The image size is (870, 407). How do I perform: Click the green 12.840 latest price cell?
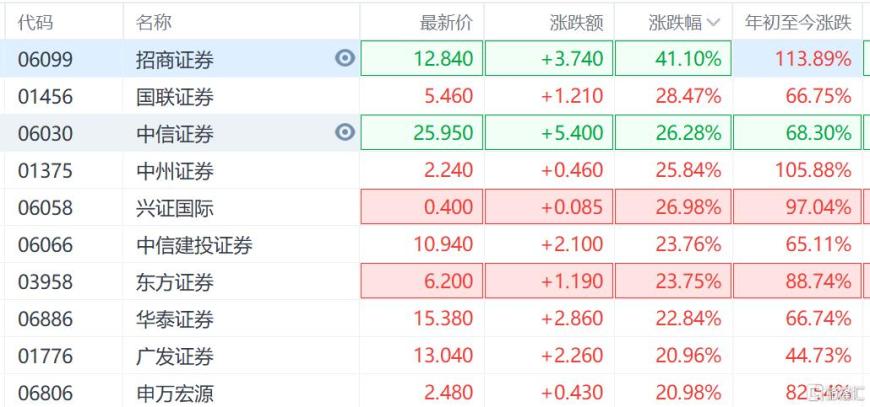click(421, 59)
